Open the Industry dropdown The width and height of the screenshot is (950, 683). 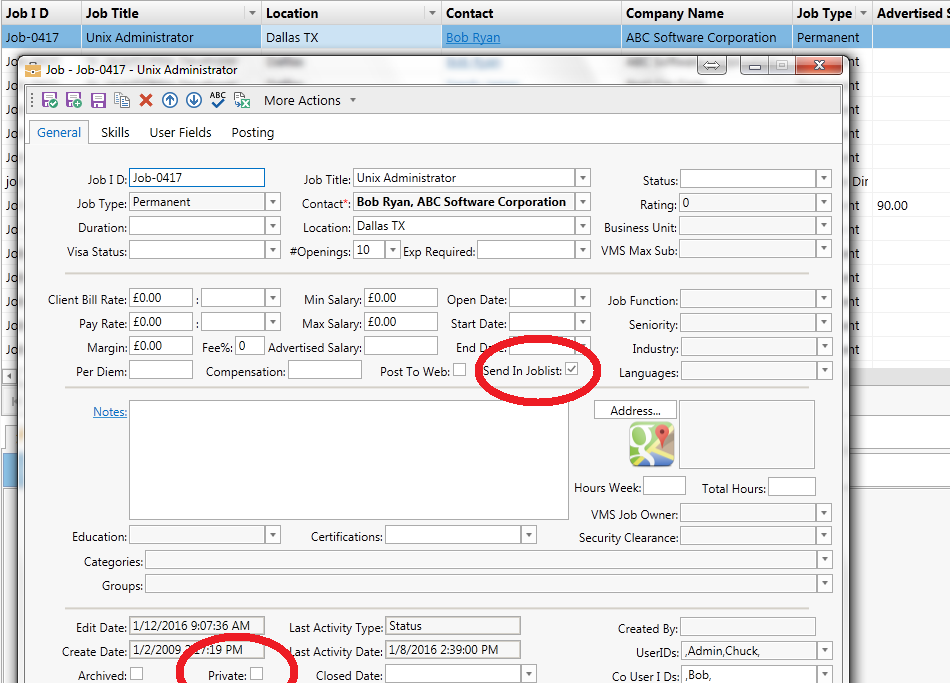824,347
